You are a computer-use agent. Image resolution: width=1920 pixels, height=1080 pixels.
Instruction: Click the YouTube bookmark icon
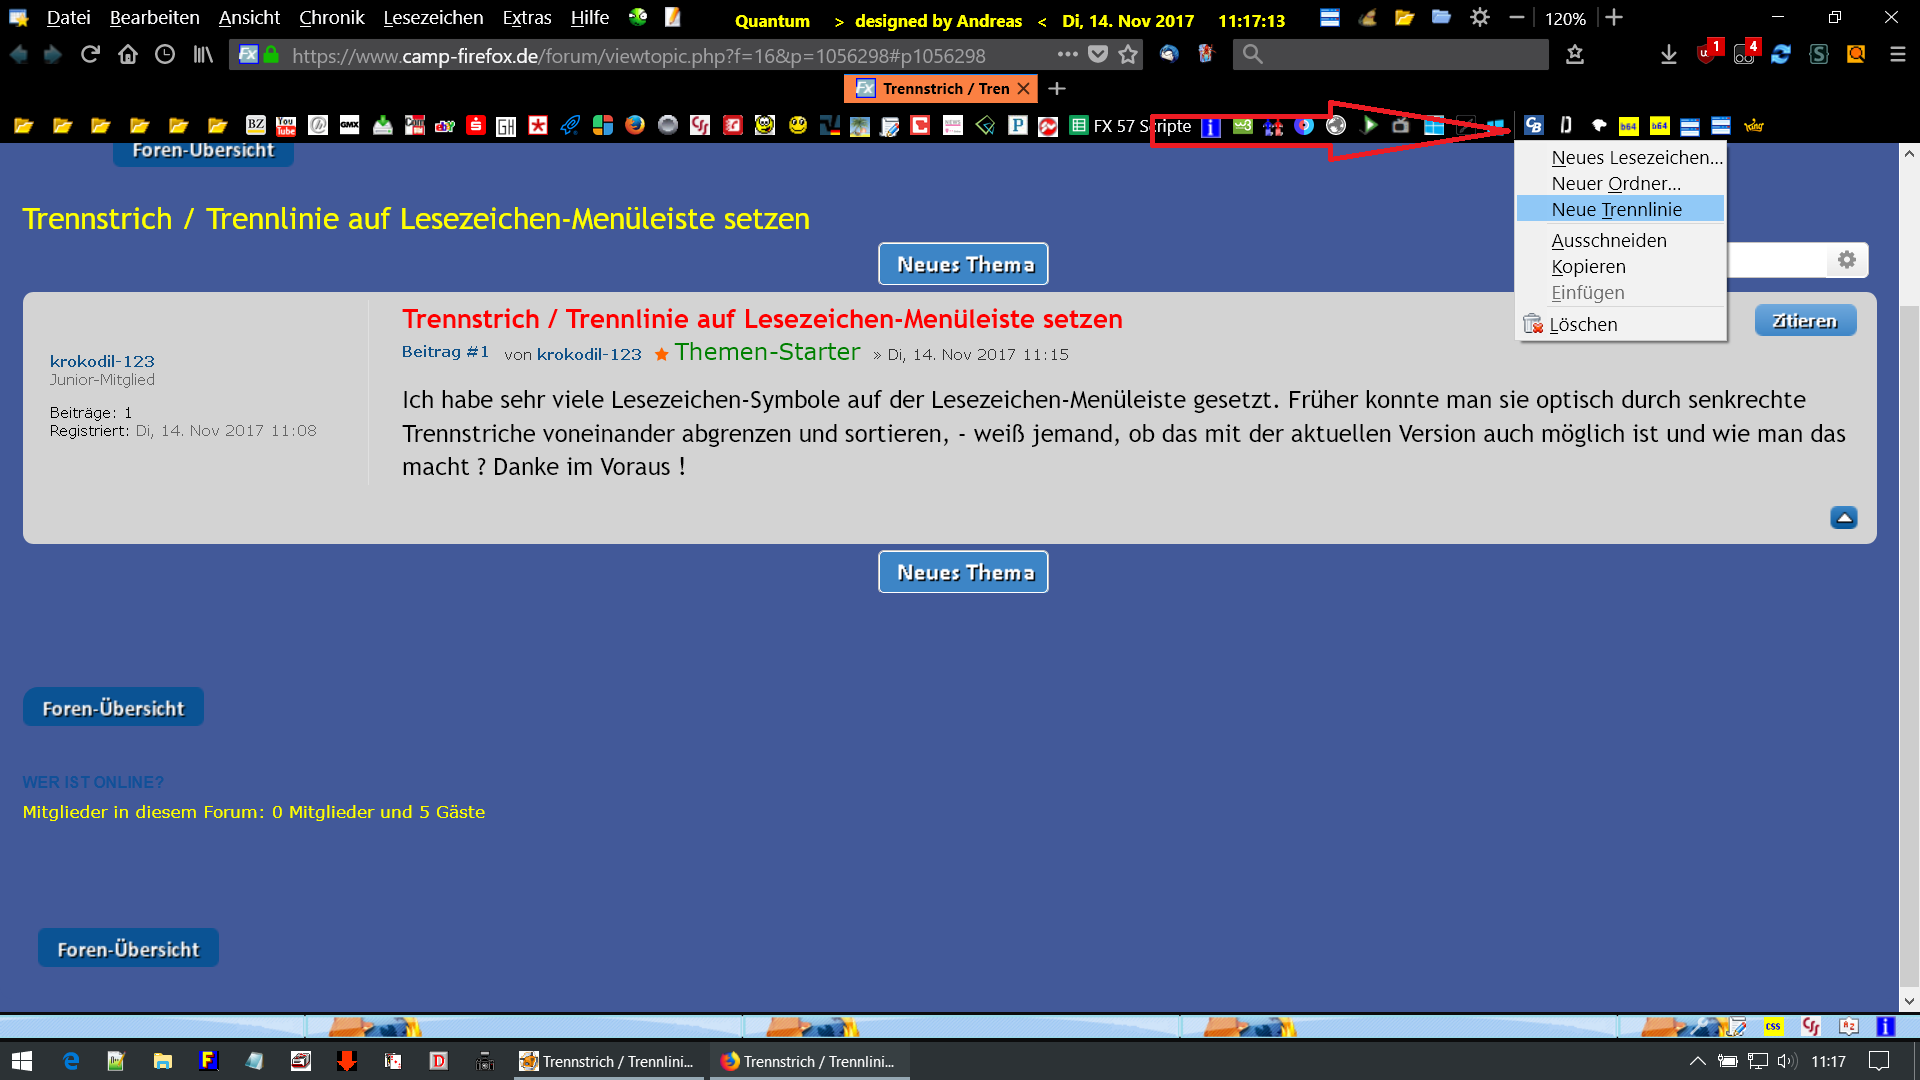click(x=286, y=126)
